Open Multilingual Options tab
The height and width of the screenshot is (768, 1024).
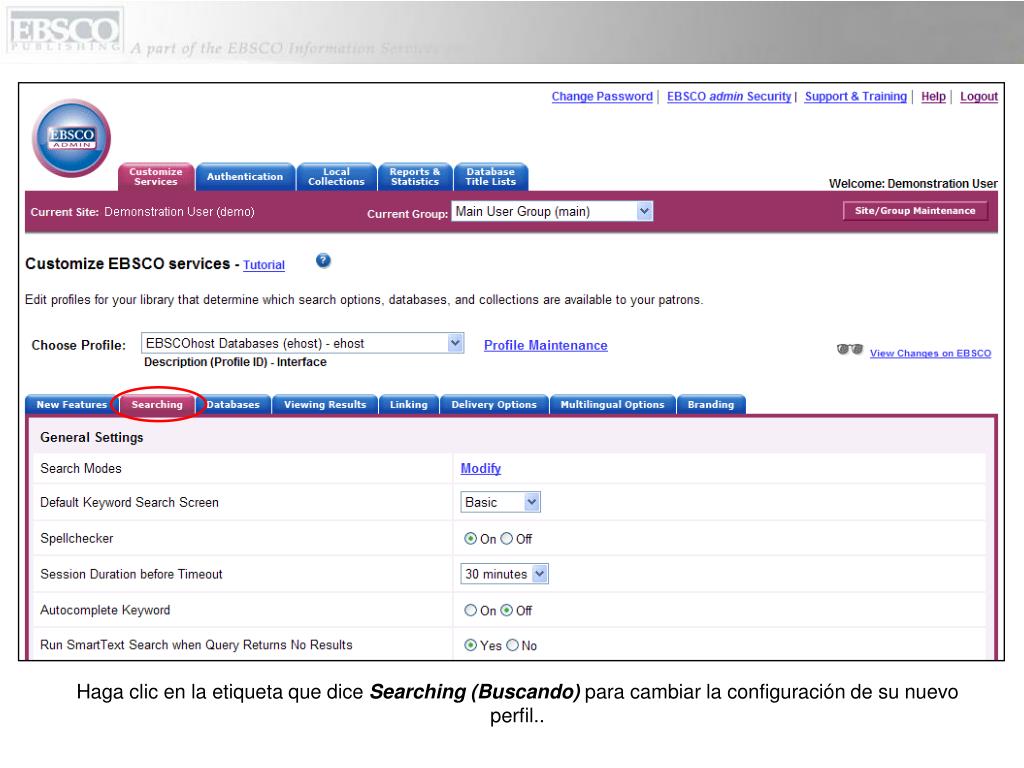point(613,405)
